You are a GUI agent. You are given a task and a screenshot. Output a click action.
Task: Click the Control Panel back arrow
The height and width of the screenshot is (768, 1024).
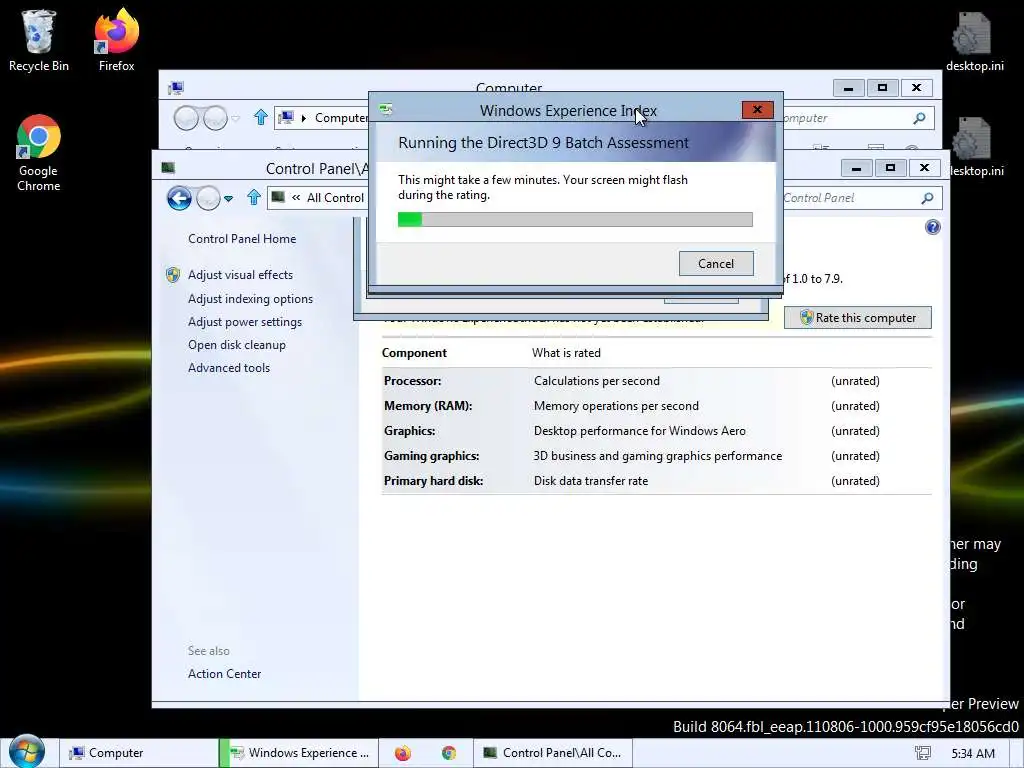tap(179, 198)
